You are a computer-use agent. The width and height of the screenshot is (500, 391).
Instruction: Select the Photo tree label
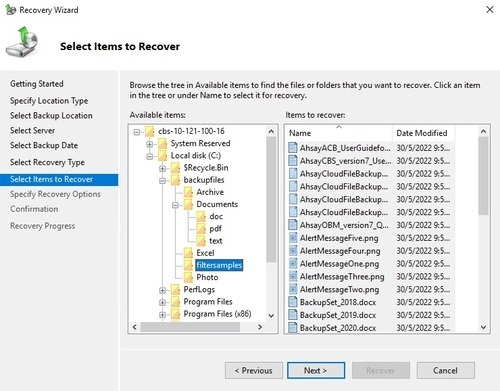click(x=207, y=277)
